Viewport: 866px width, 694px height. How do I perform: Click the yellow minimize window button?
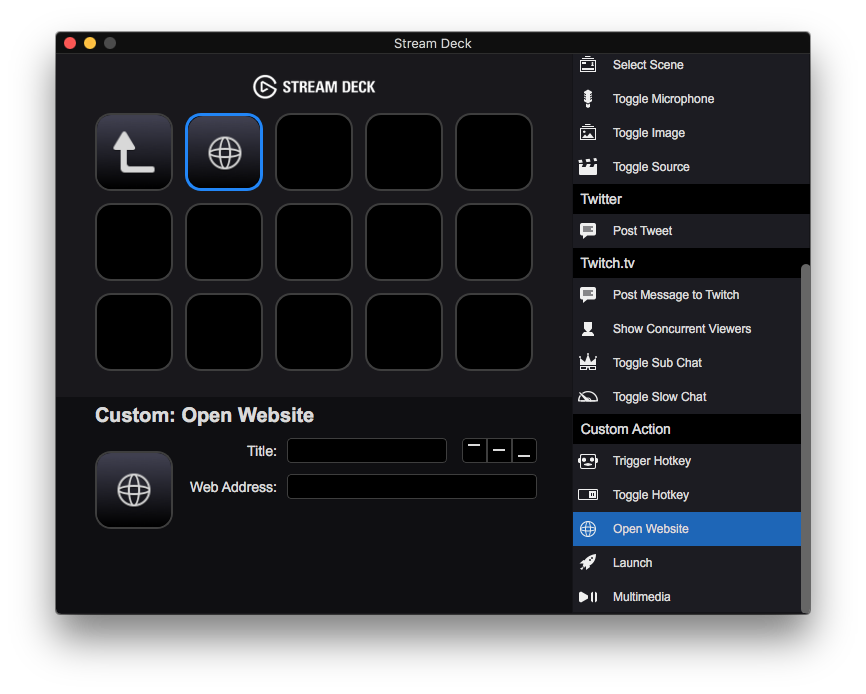90,43
